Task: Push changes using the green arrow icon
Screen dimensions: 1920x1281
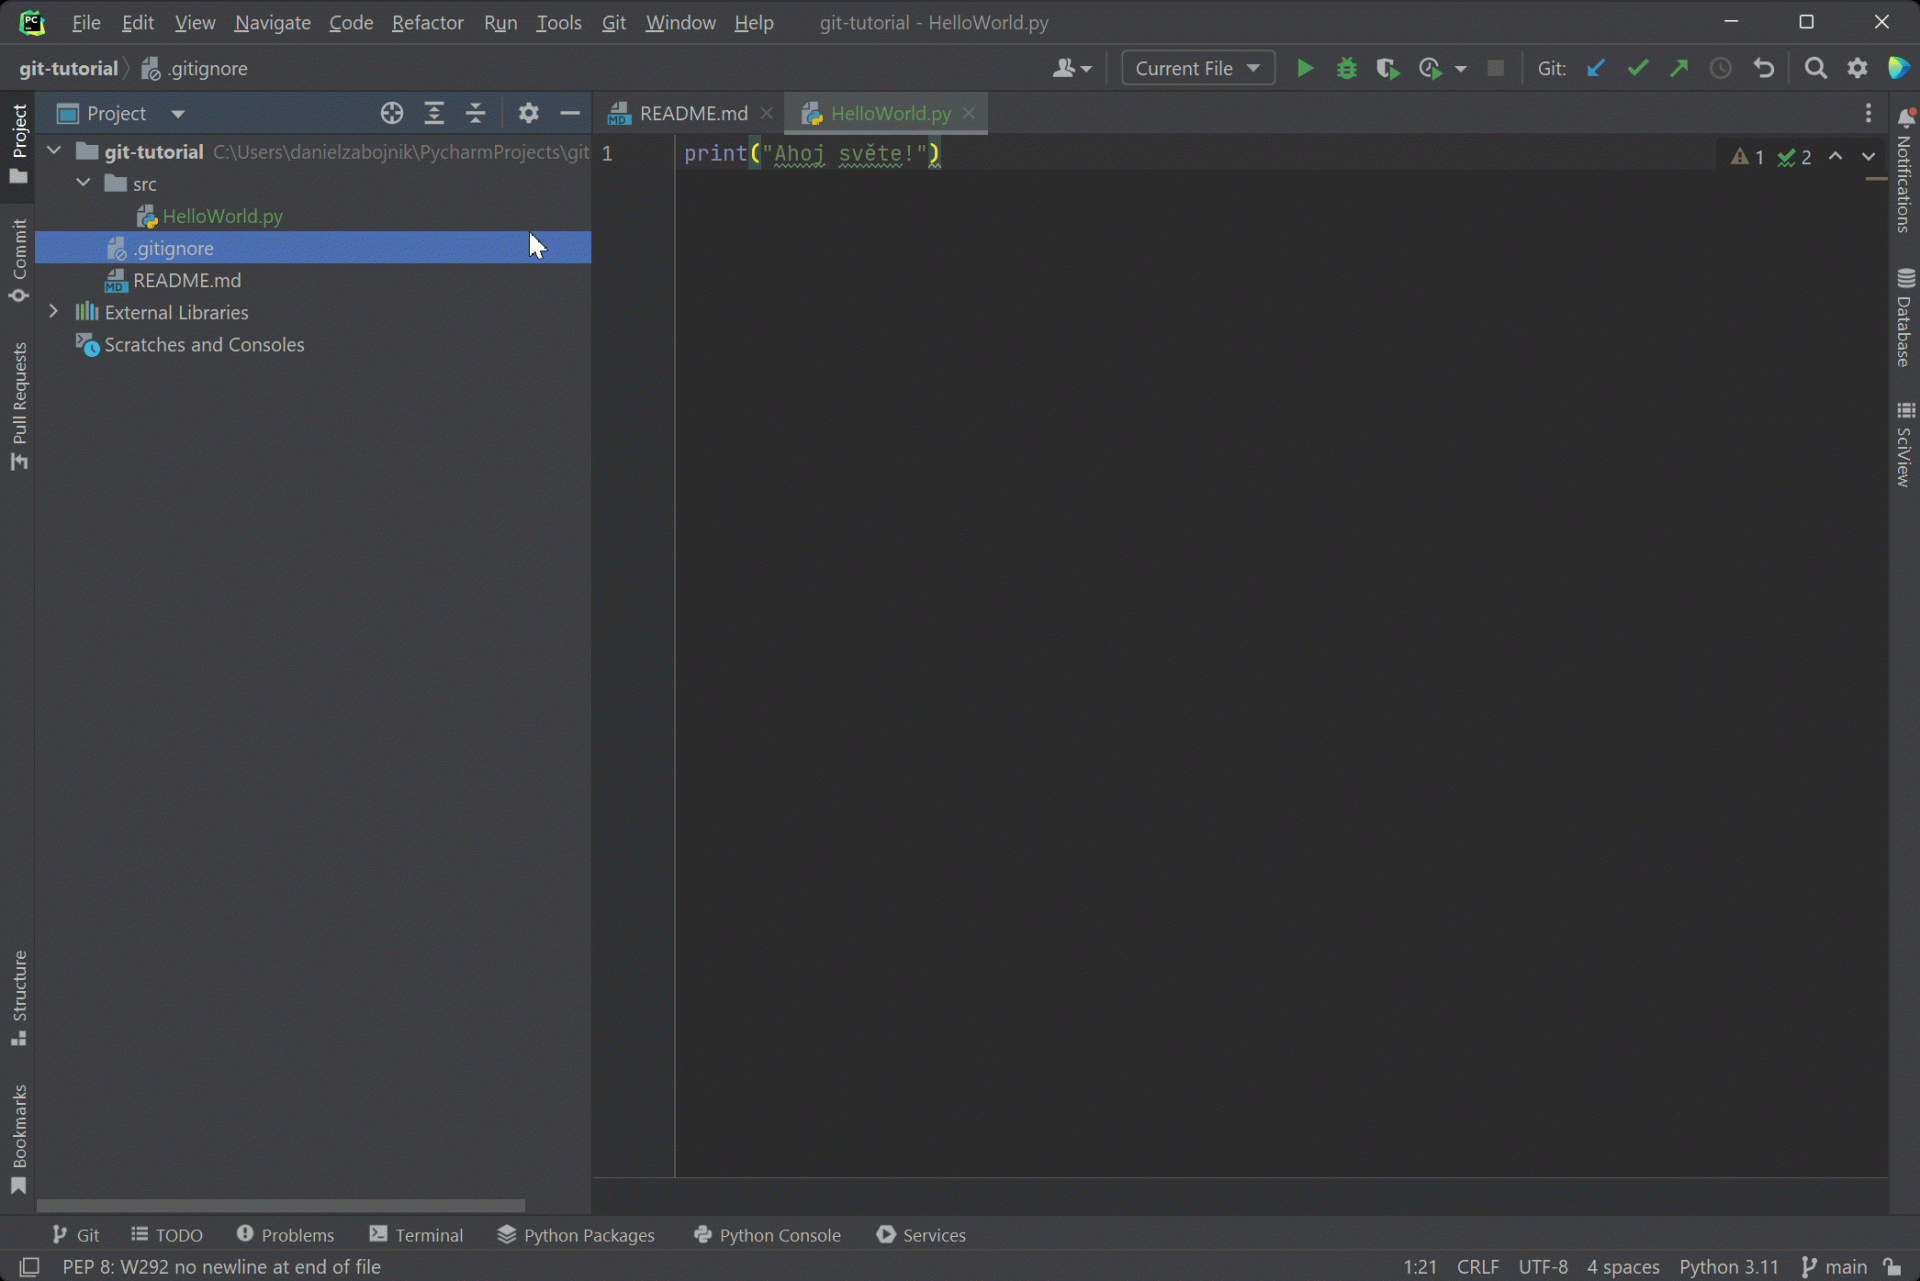Action: [1679, 68]
